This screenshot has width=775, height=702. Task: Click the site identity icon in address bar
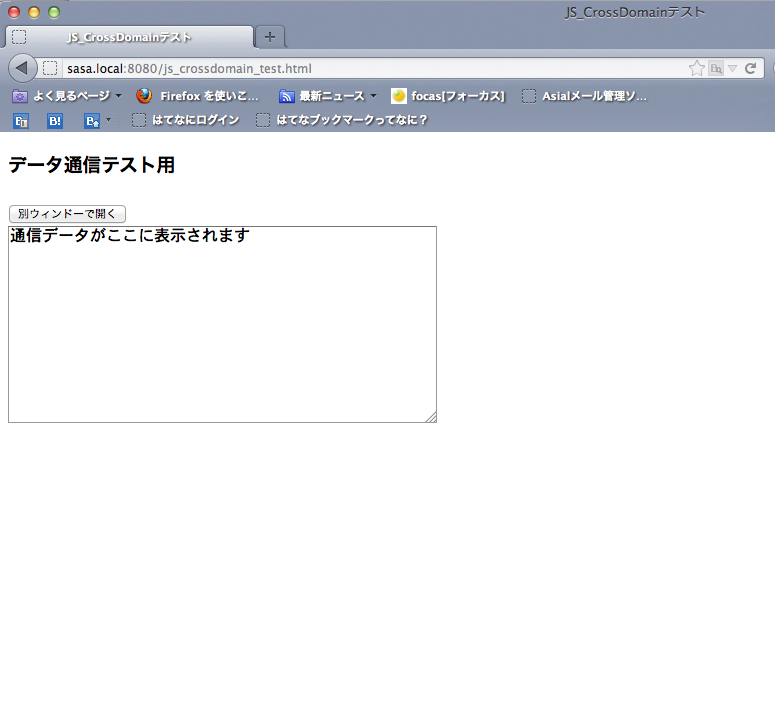pos(50,69)
